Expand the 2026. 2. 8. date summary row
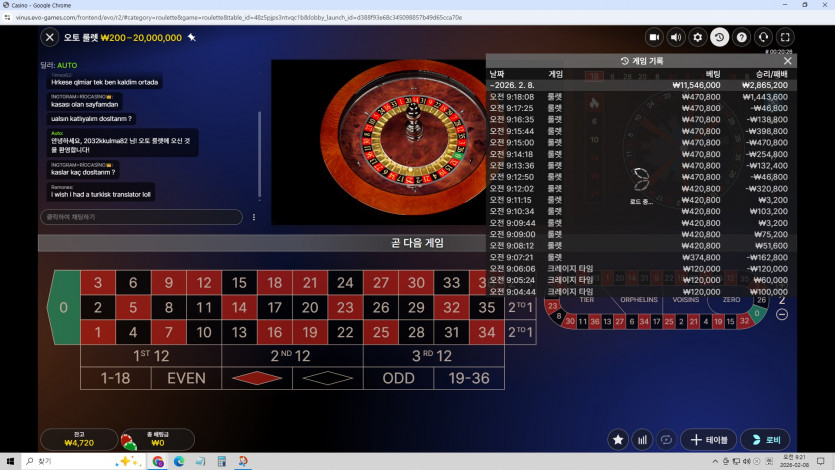 (x=640, y=85)
